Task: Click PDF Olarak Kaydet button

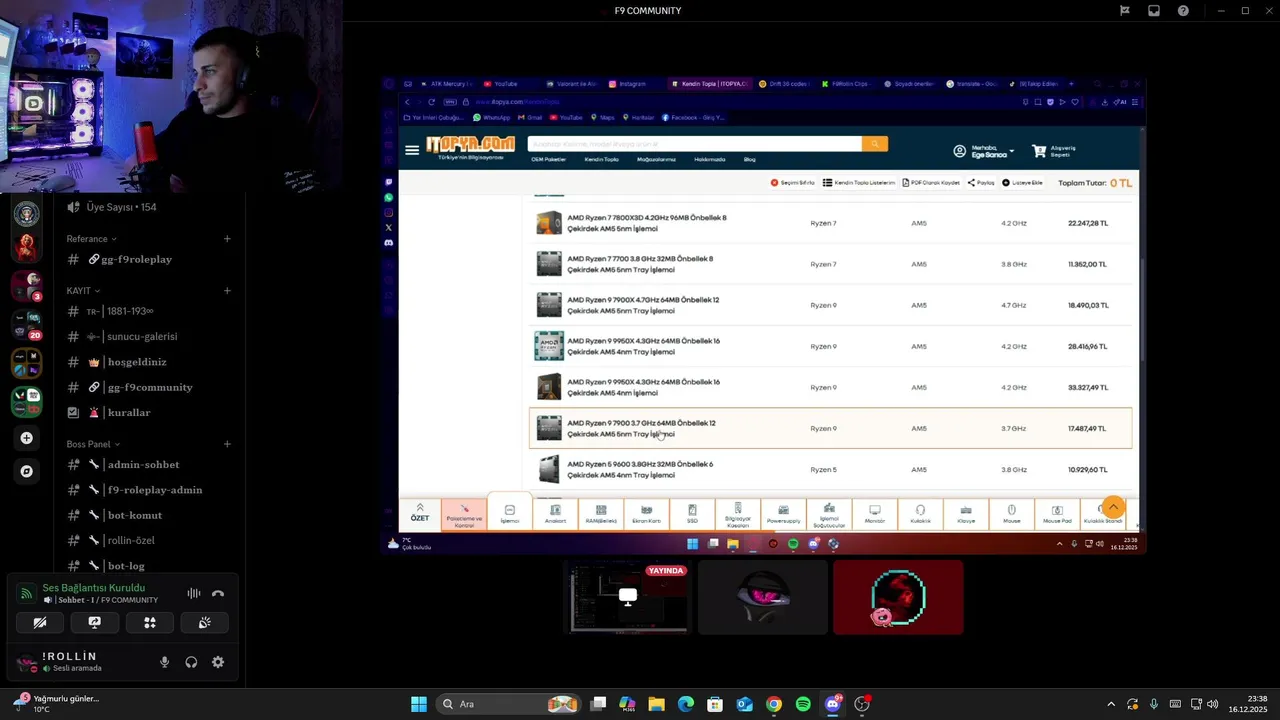Action: point(931,183)
